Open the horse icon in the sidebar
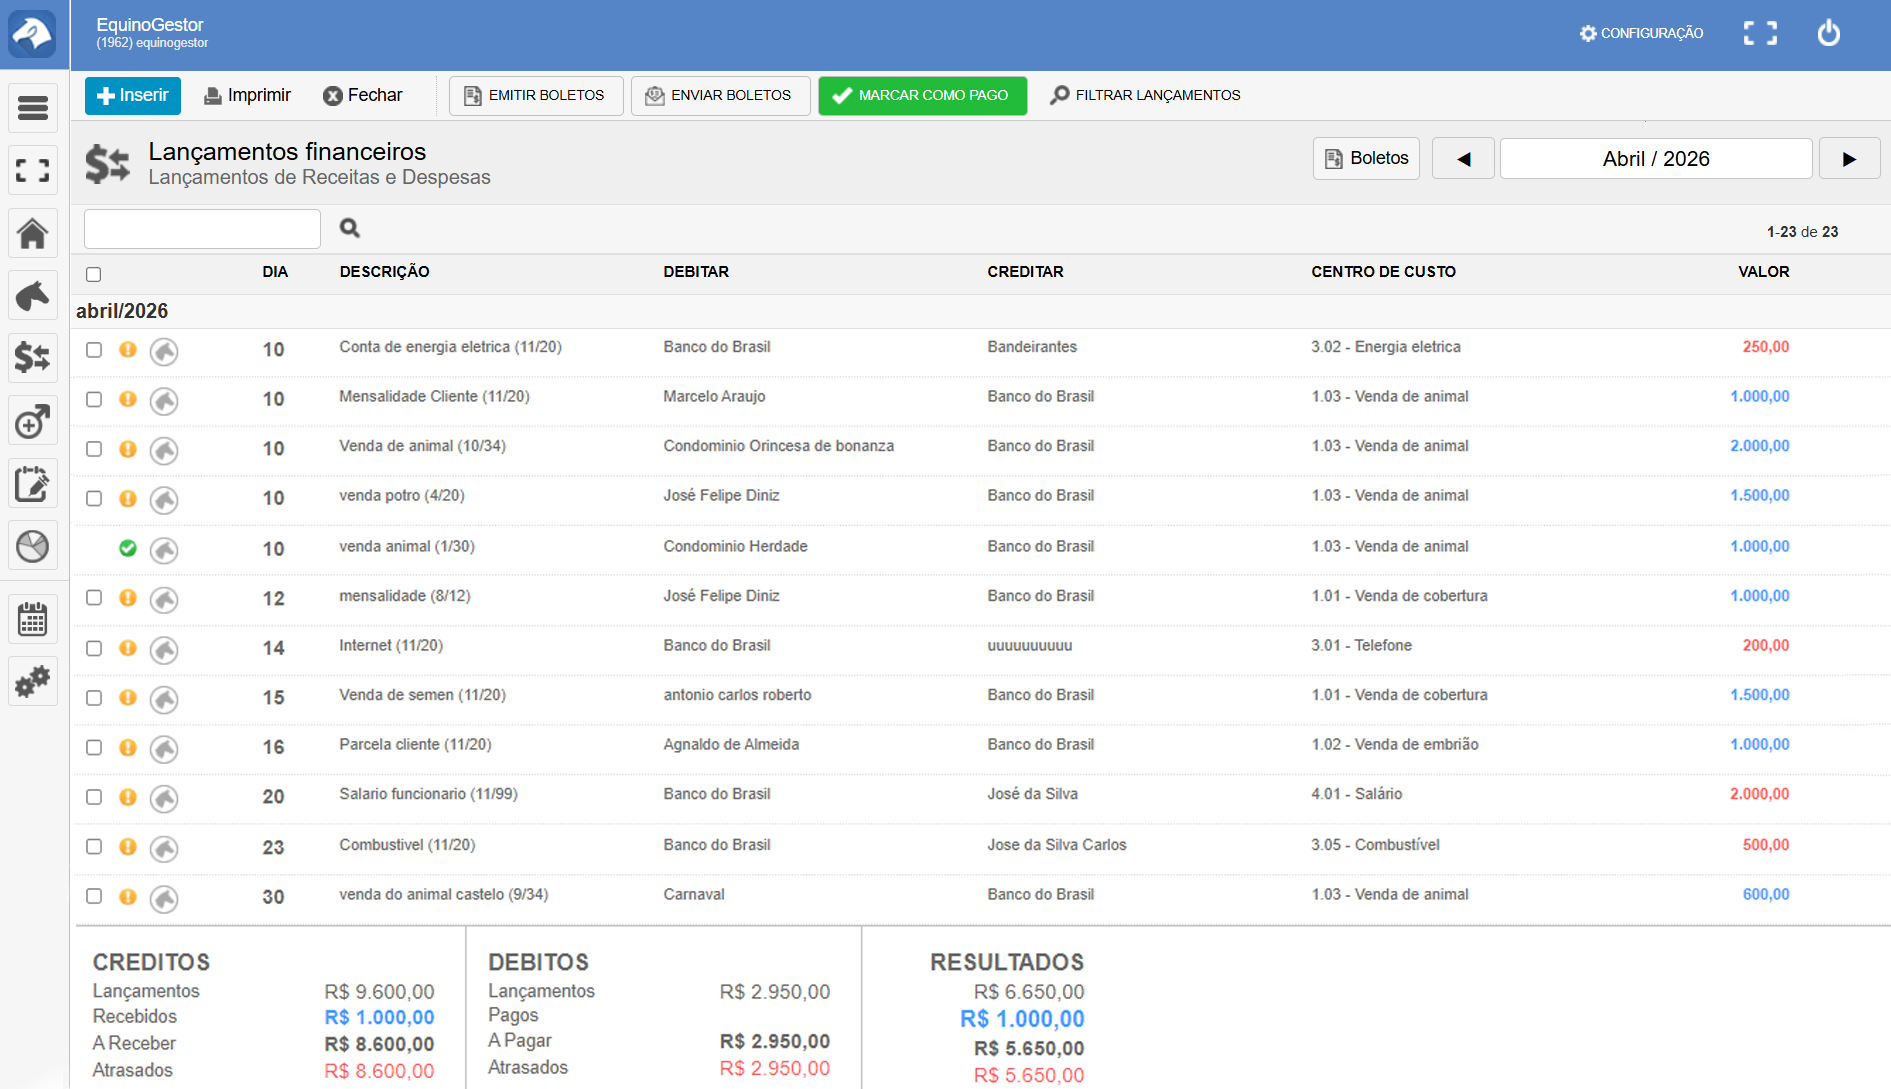1891x1089 pixels. click(x=33, y=296)
